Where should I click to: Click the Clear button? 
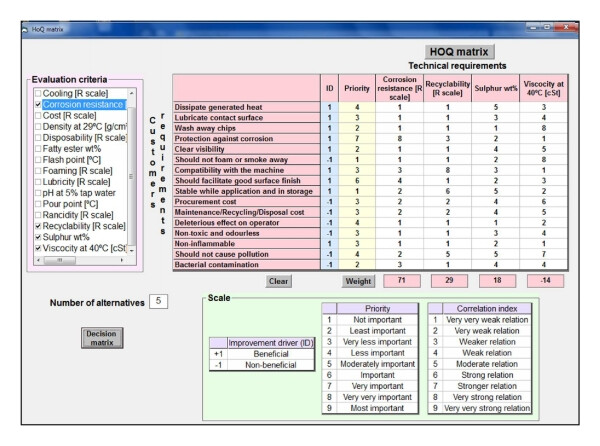[278, 281]
